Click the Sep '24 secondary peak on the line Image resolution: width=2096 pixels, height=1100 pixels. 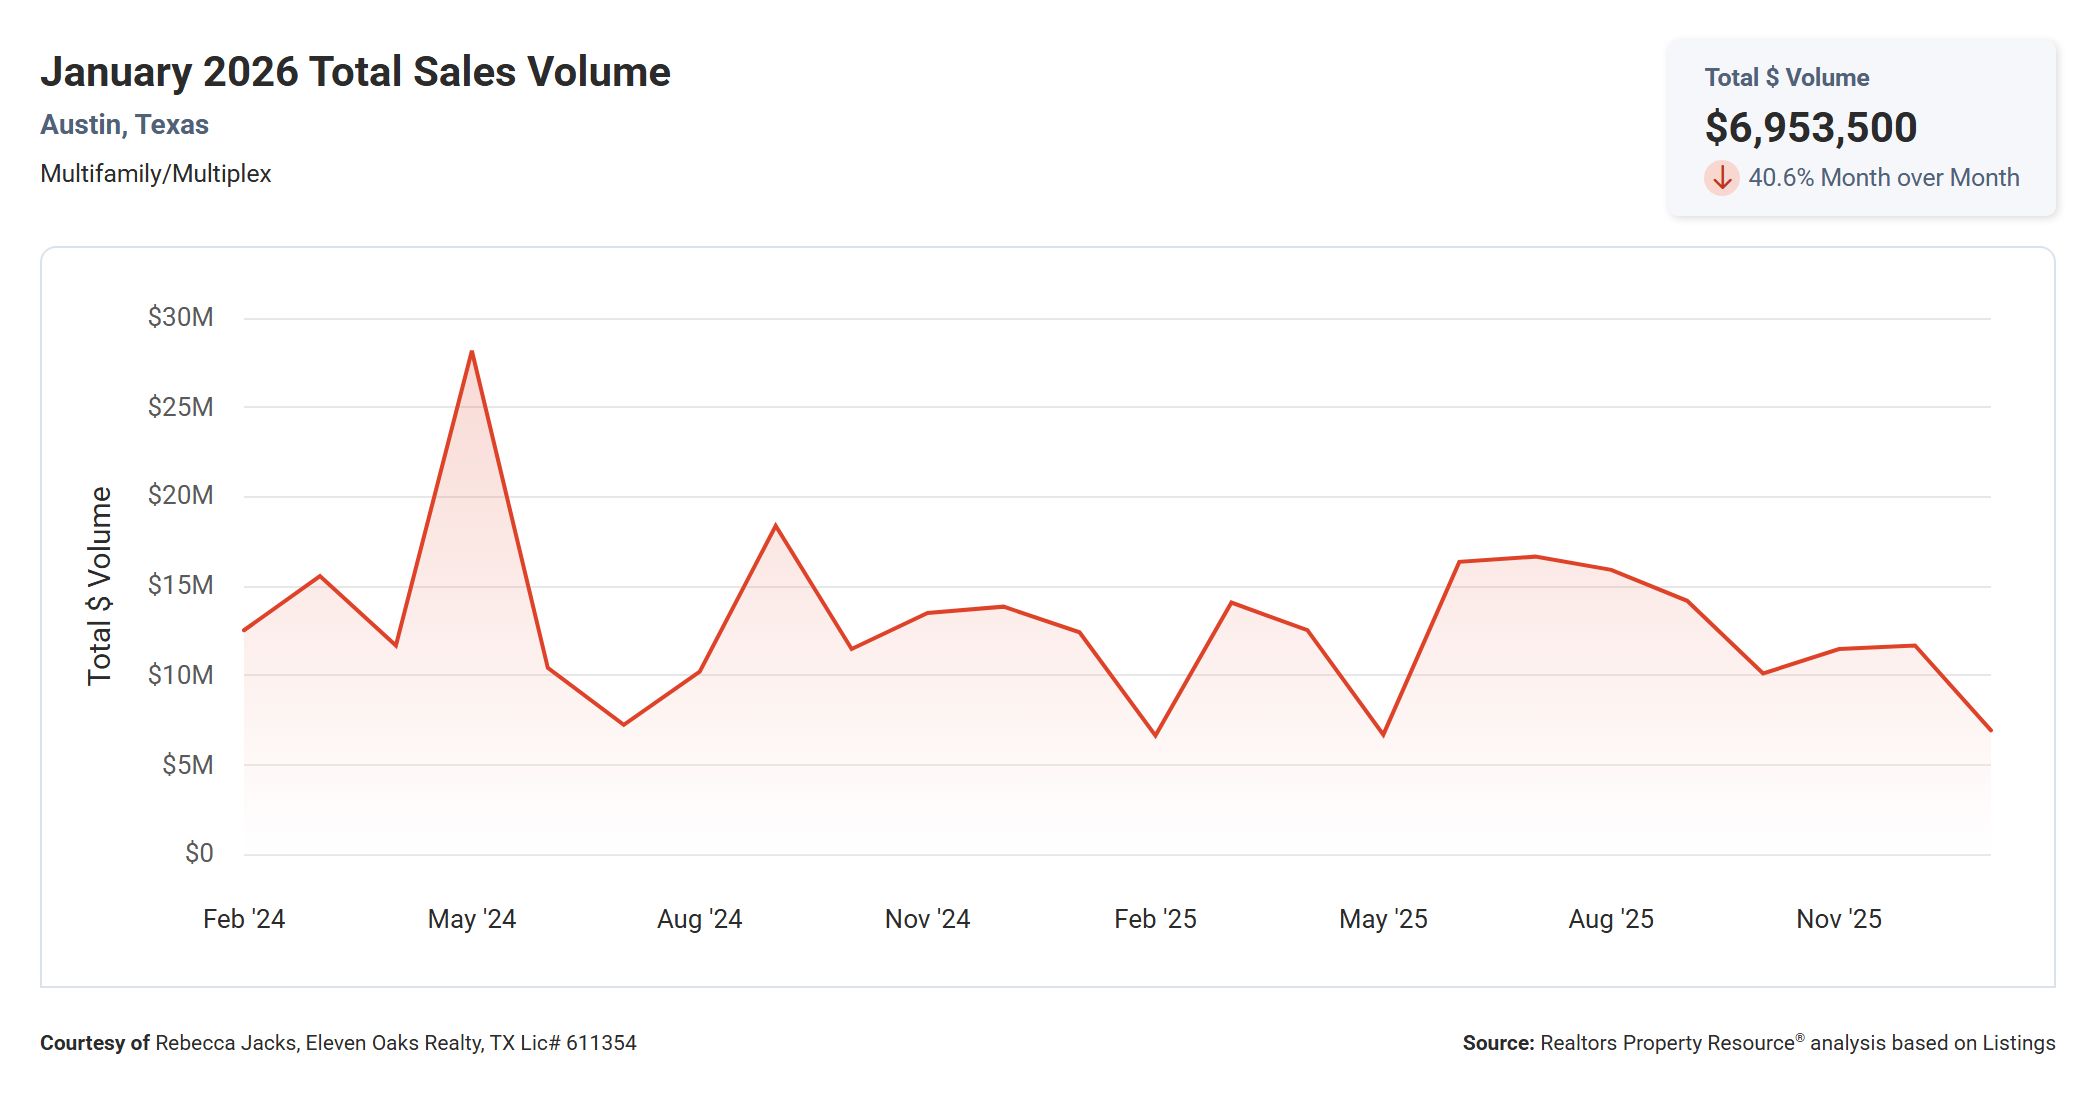click(776, 526)
